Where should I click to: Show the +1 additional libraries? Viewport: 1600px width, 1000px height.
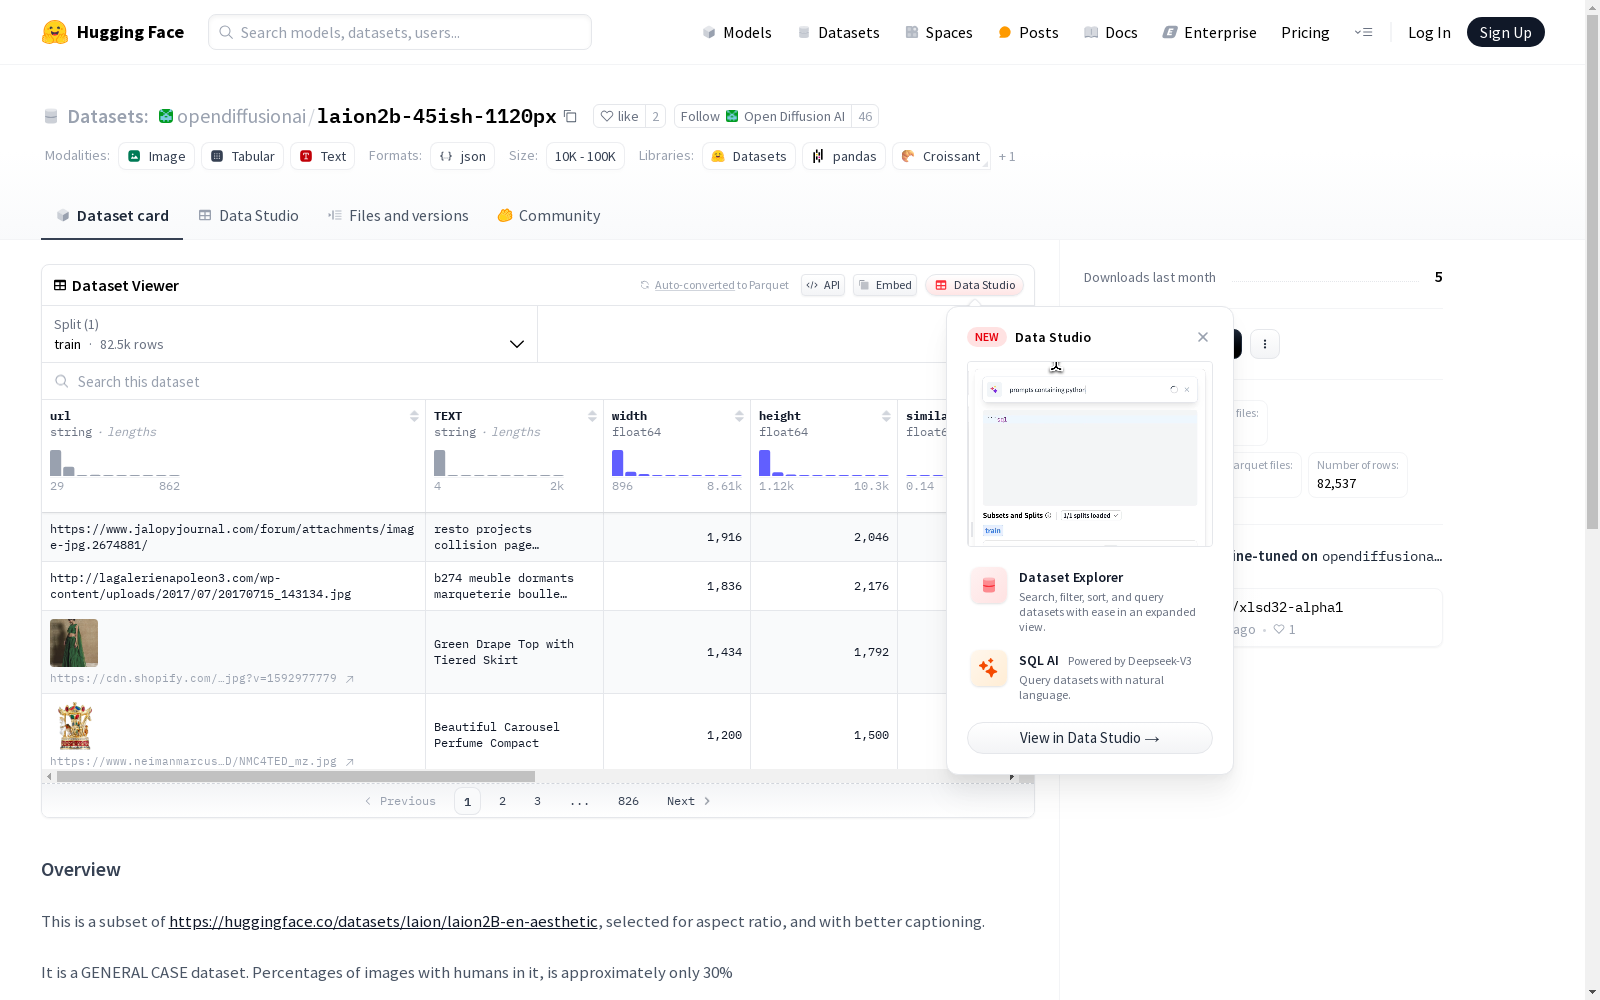pos(1007,156)
